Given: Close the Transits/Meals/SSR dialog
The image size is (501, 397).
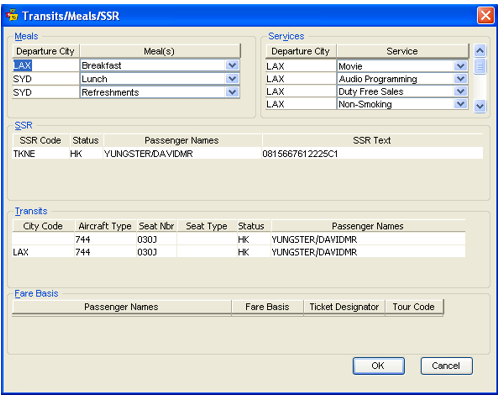Looking at the screenshot, I should coord(486,15).
